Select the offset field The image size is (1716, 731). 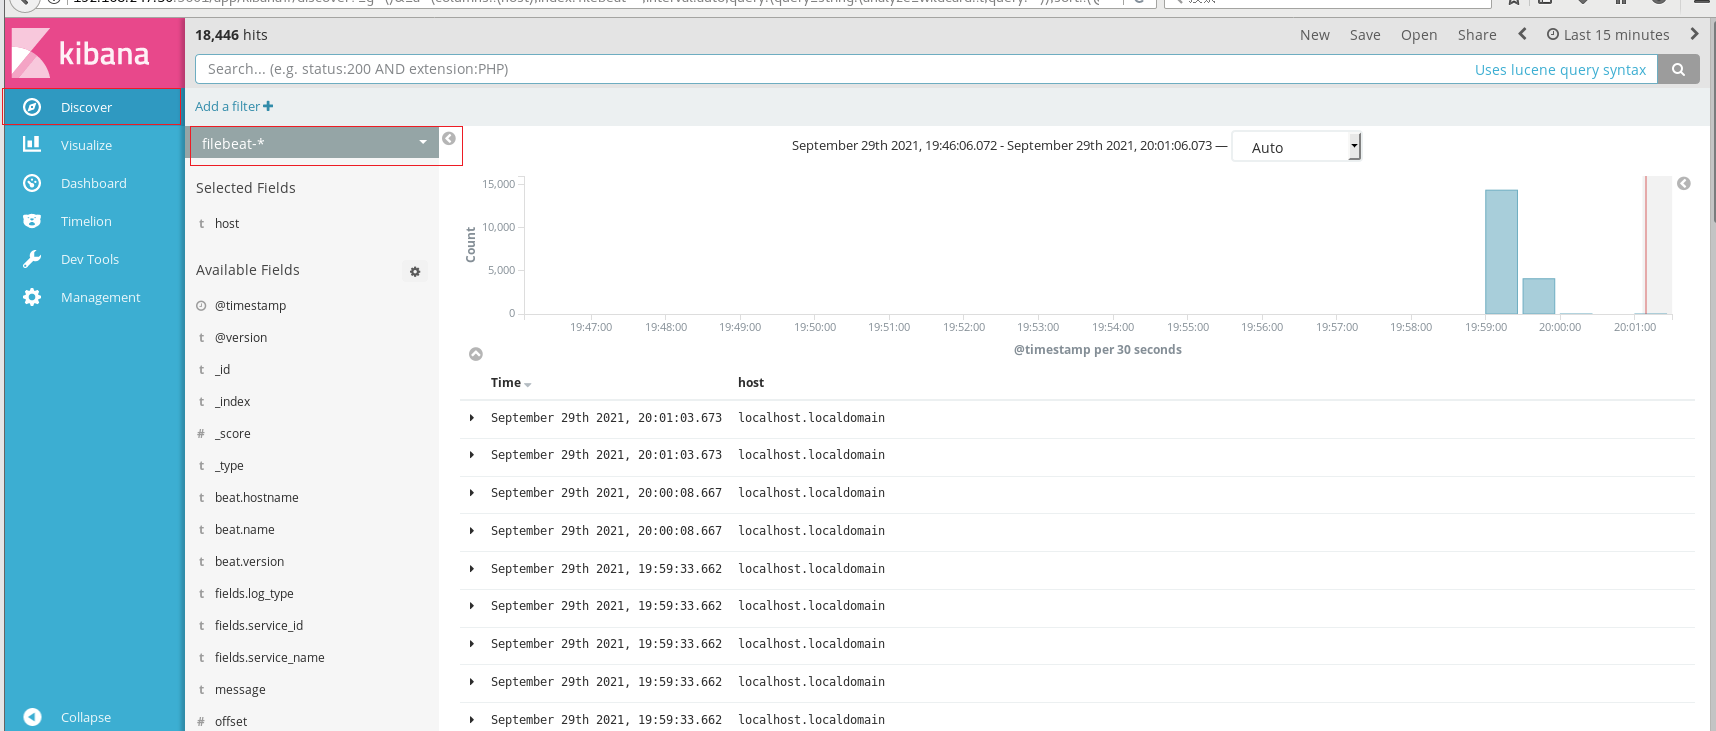click(x=231, y=721)
